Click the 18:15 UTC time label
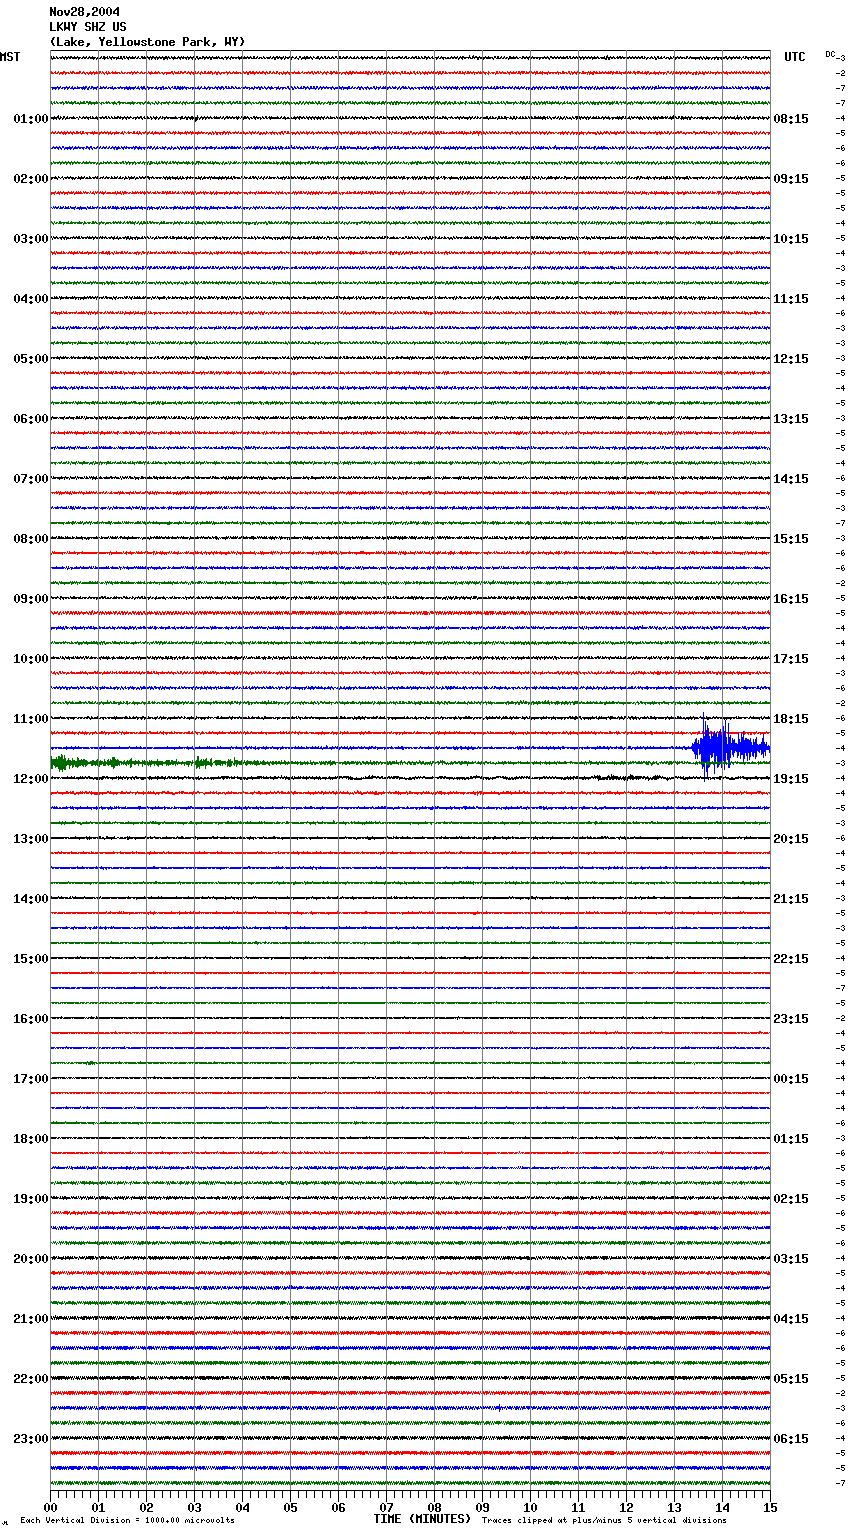850x1534 pixels. point(791,719)
